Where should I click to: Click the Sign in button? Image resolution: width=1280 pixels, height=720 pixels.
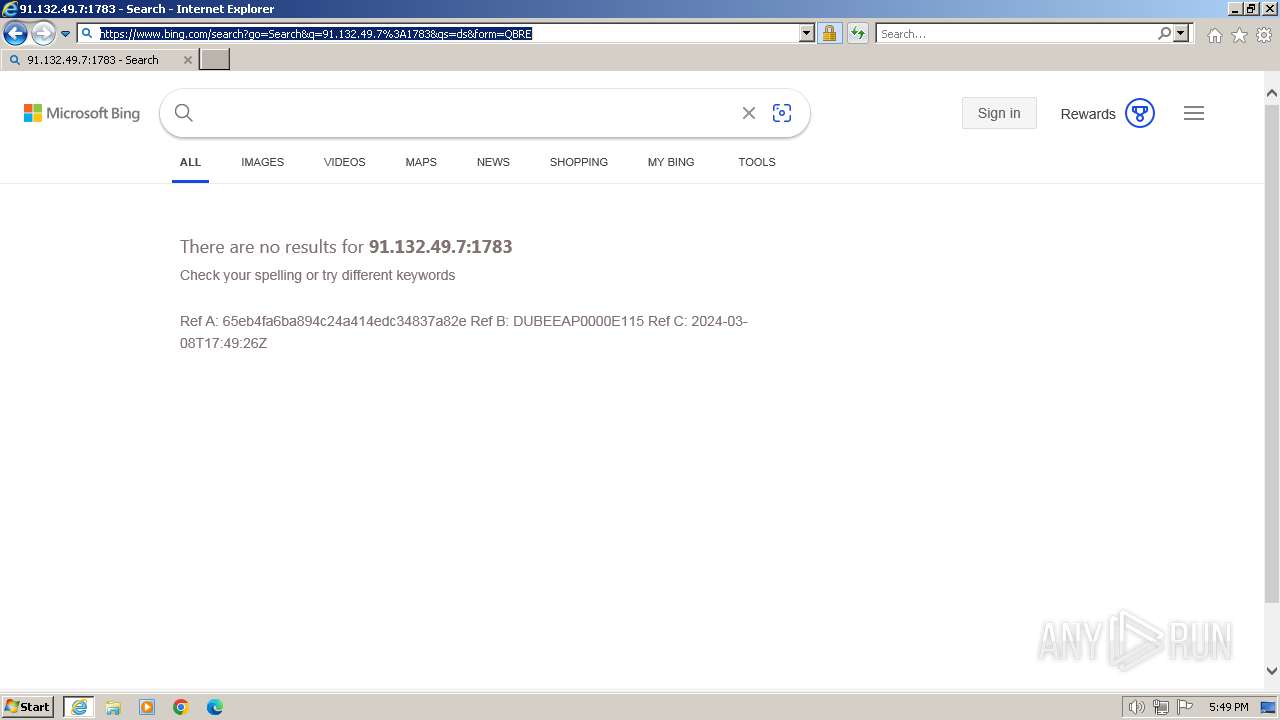tap(999, 113)
